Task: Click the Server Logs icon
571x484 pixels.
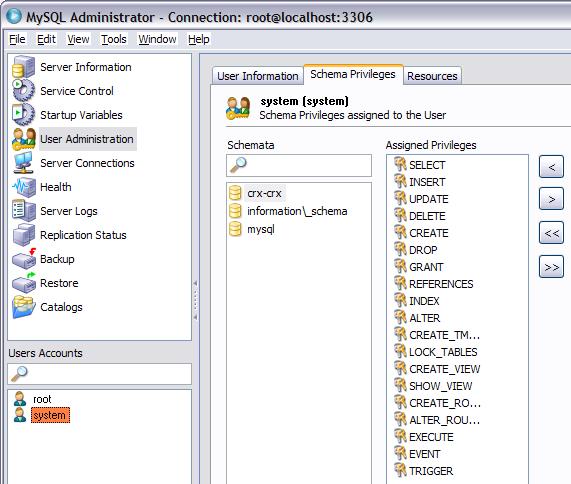Action: pyautogui.click(x=24, y=210)
